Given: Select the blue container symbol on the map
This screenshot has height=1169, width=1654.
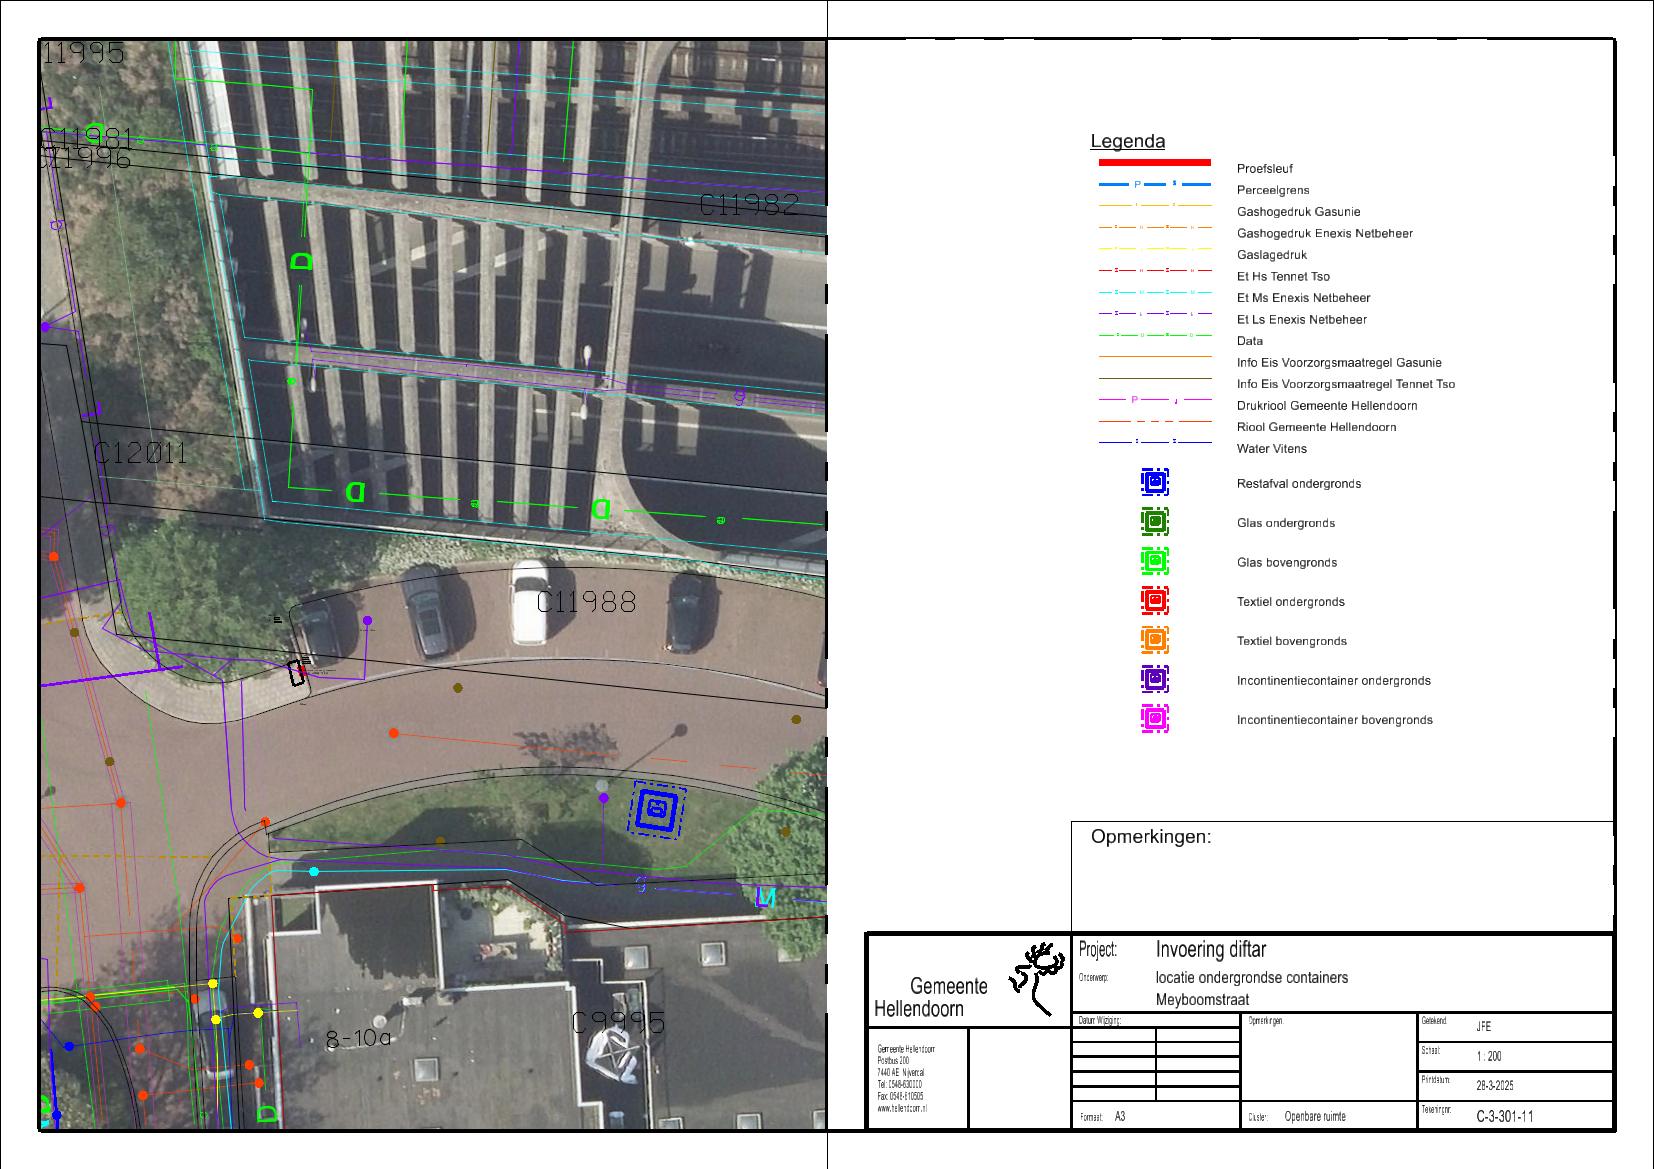Looking at the screenshot, I should pyautogui.click(x=656, y=809).
